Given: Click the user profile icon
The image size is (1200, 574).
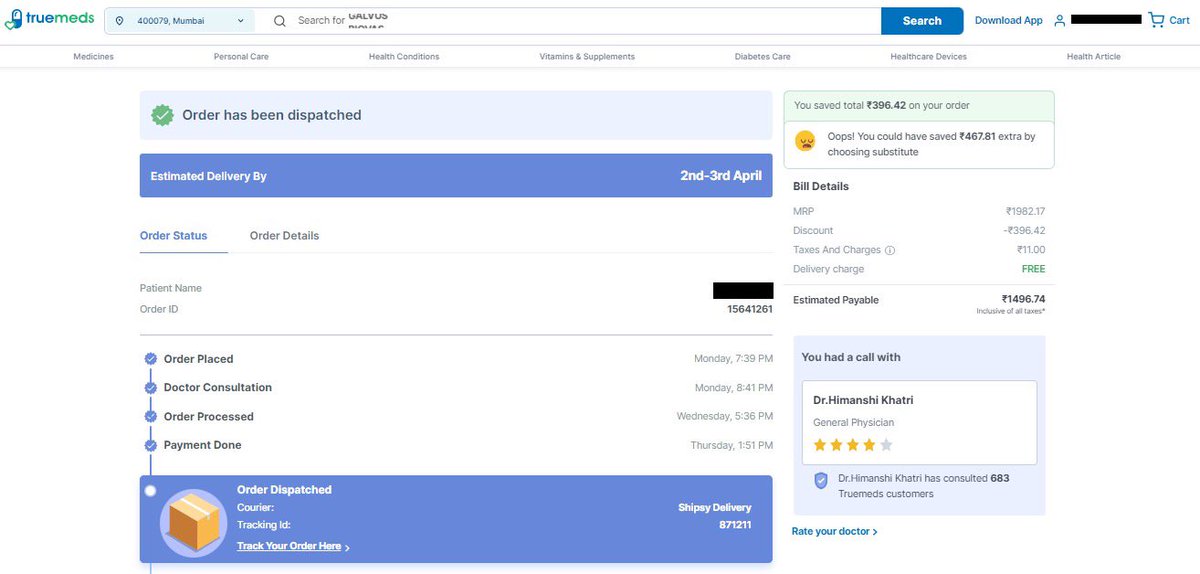Looking at the screenshot, I should (x=1059, y=20).
